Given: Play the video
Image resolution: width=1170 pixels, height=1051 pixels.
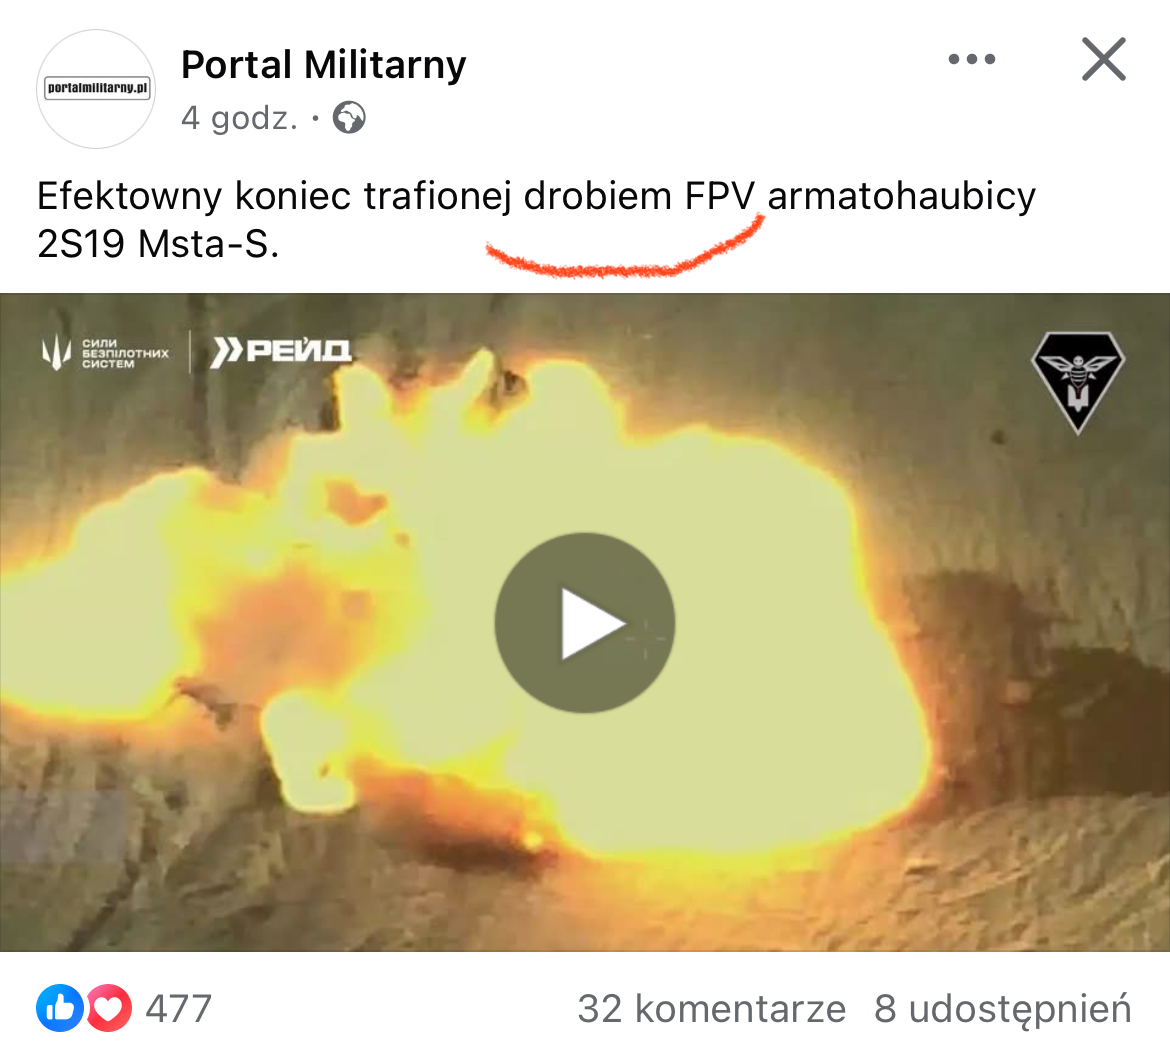Looking at the screenshot, I should click(584, 623).
